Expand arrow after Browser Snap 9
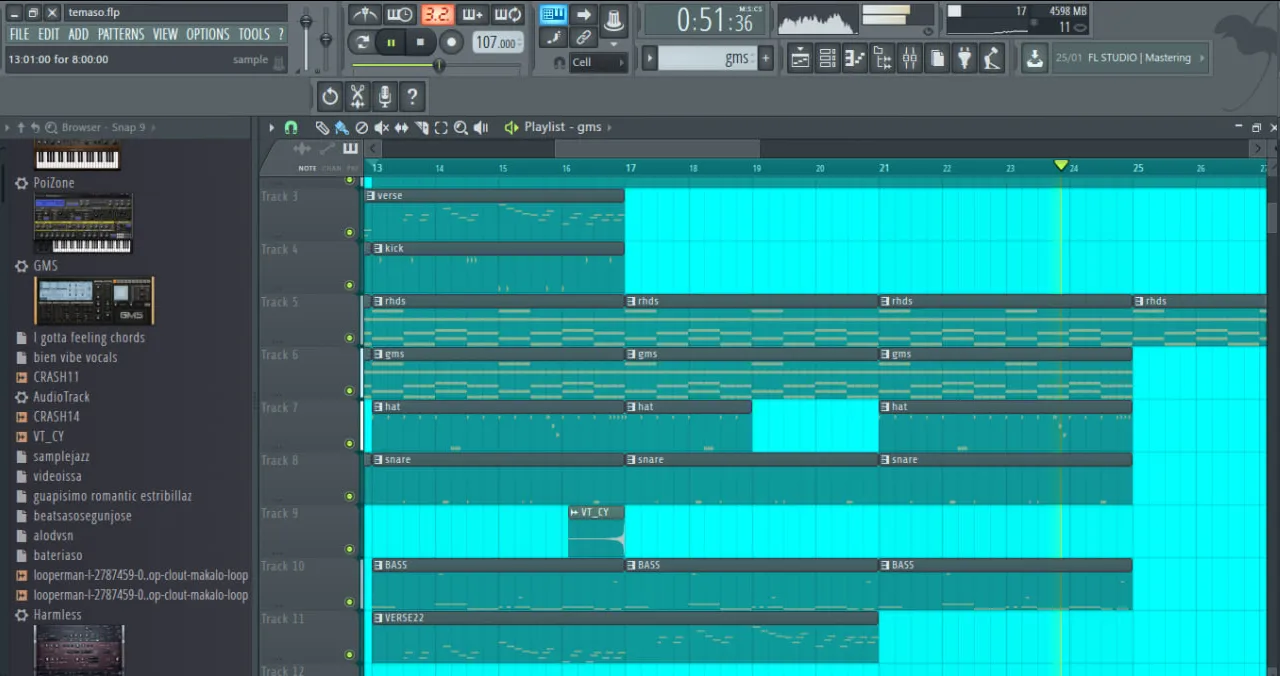The height and width of the screenshot is (676, 1280). point(153,127)
